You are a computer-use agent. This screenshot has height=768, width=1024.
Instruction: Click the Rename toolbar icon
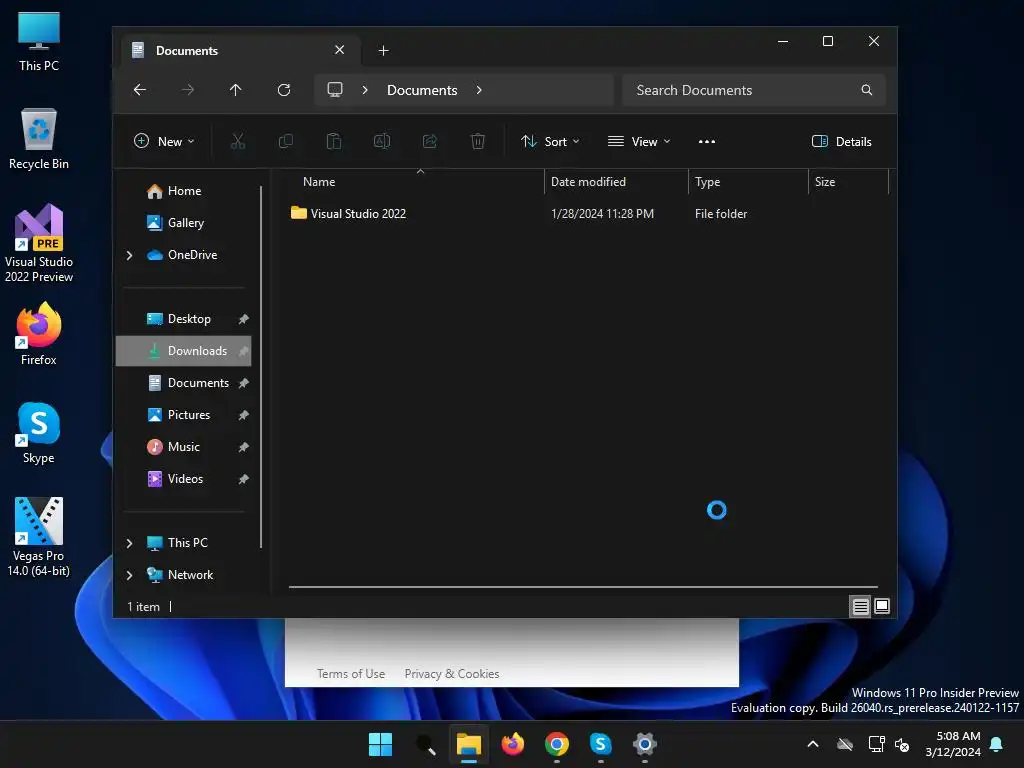pos(381,141)
